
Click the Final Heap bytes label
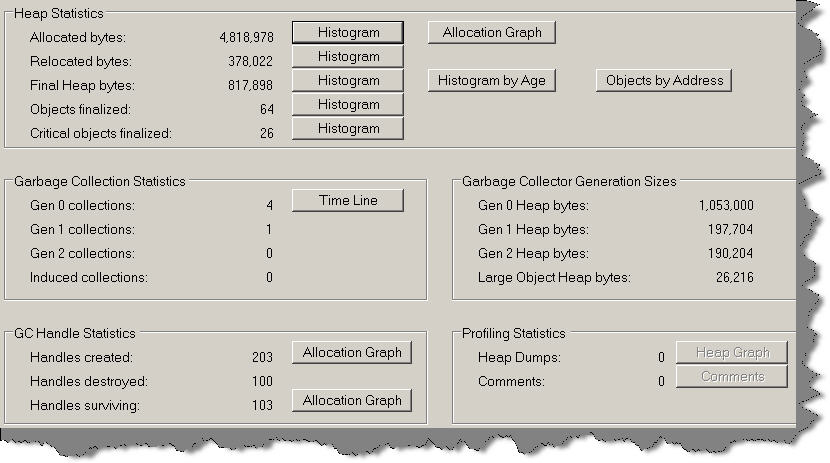(83, 85)
